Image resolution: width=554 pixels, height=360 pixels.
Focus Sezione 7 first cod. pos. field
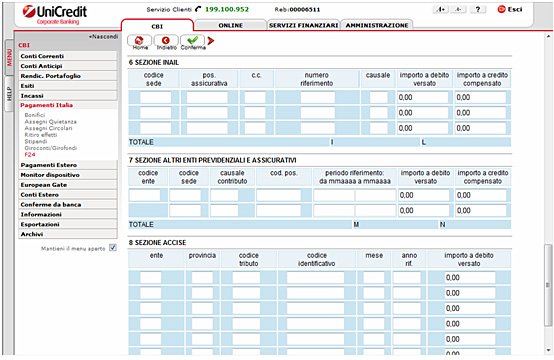click(279, 195)
